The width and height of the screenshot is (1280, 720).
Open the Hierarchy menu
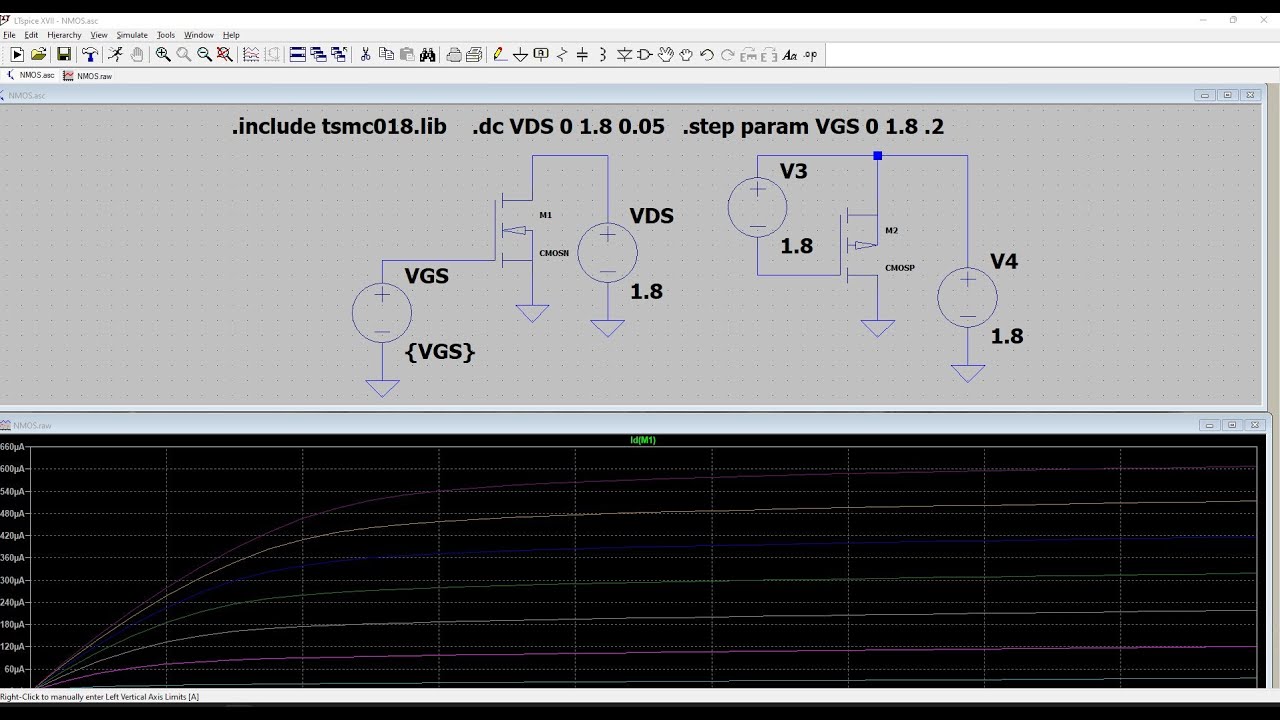(64, 35)
